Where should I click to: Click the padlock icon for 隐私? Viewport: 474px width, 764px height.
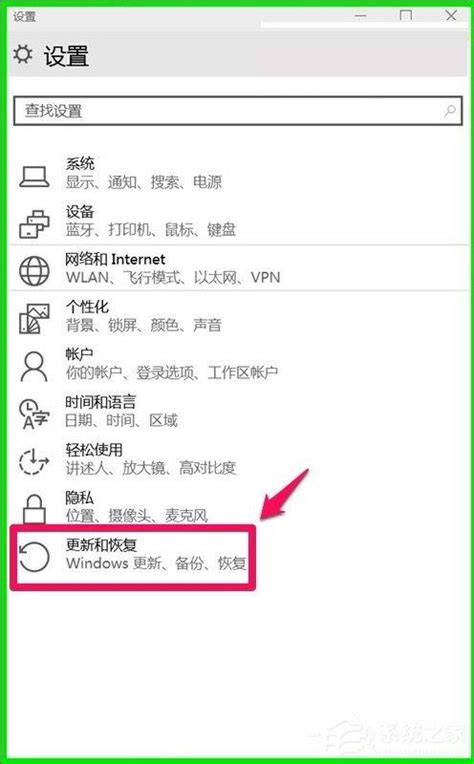(x=34, y=508)
